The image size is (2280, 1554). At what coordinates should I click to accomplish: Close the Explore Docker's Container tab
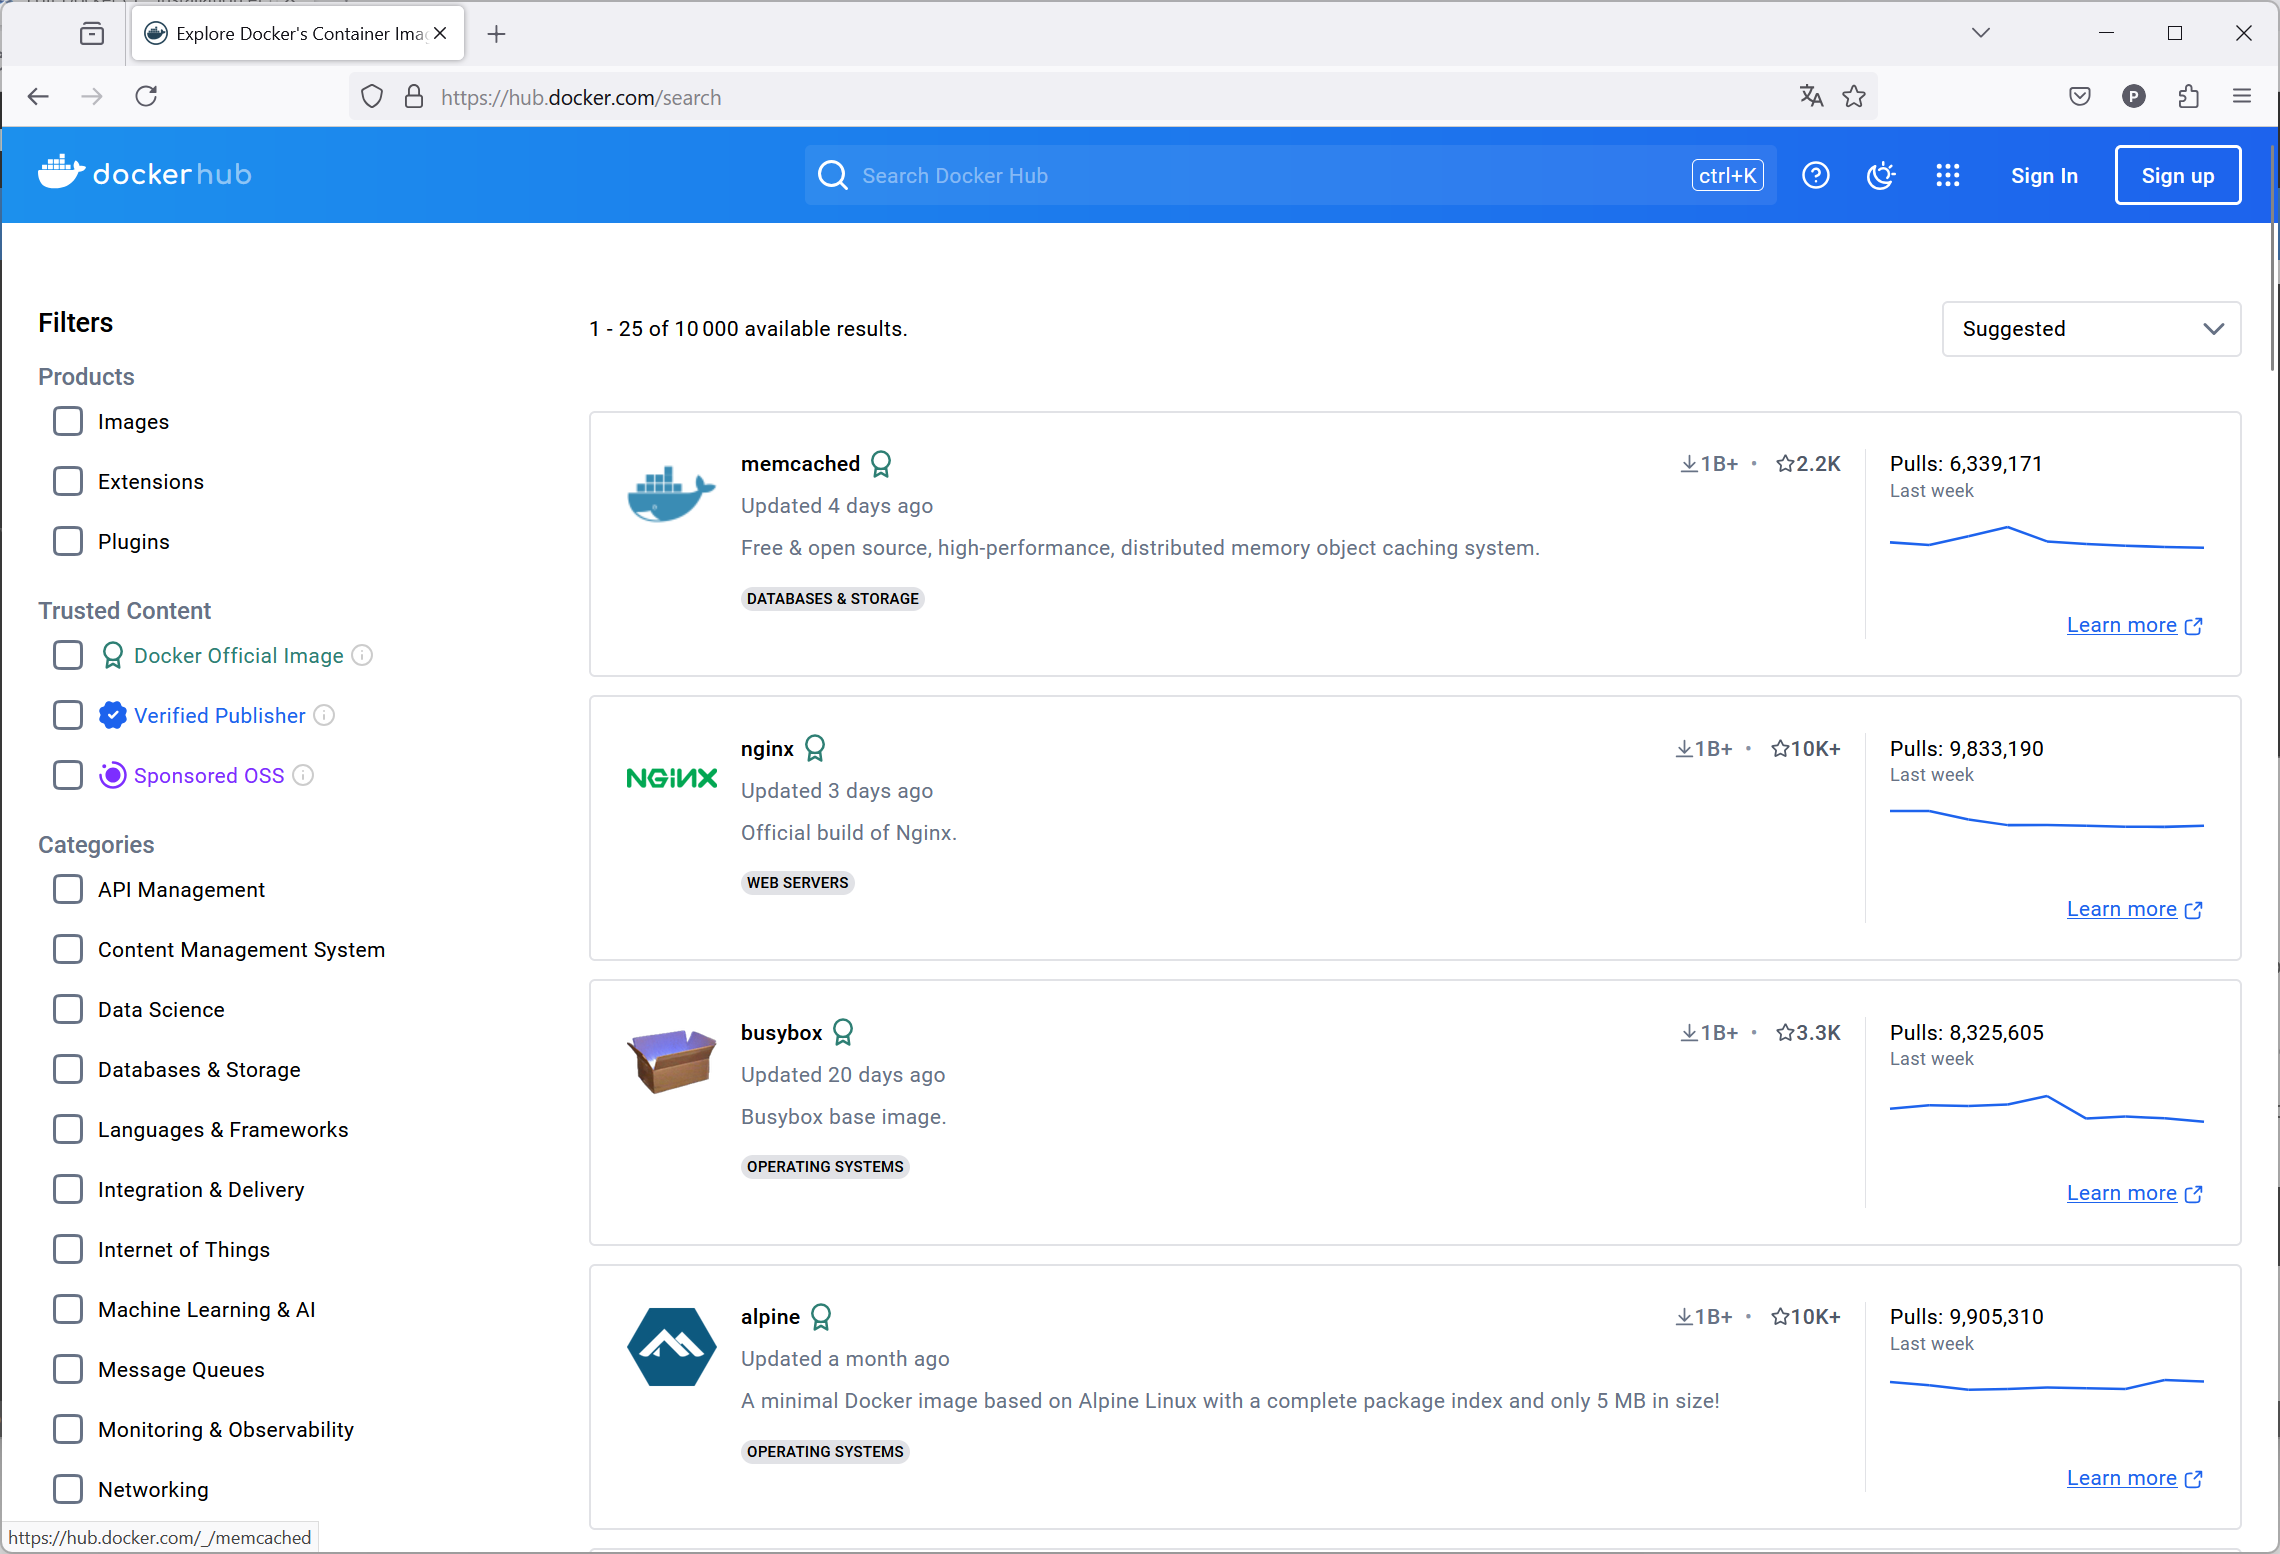(x=440, y=34)
